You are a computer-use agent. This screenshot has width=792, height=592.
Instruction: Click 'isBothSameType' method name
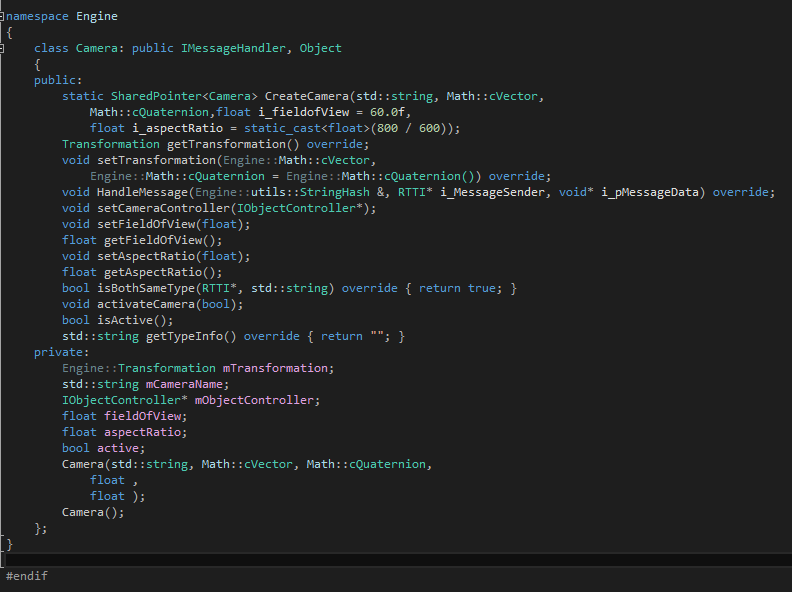point(146,288)
